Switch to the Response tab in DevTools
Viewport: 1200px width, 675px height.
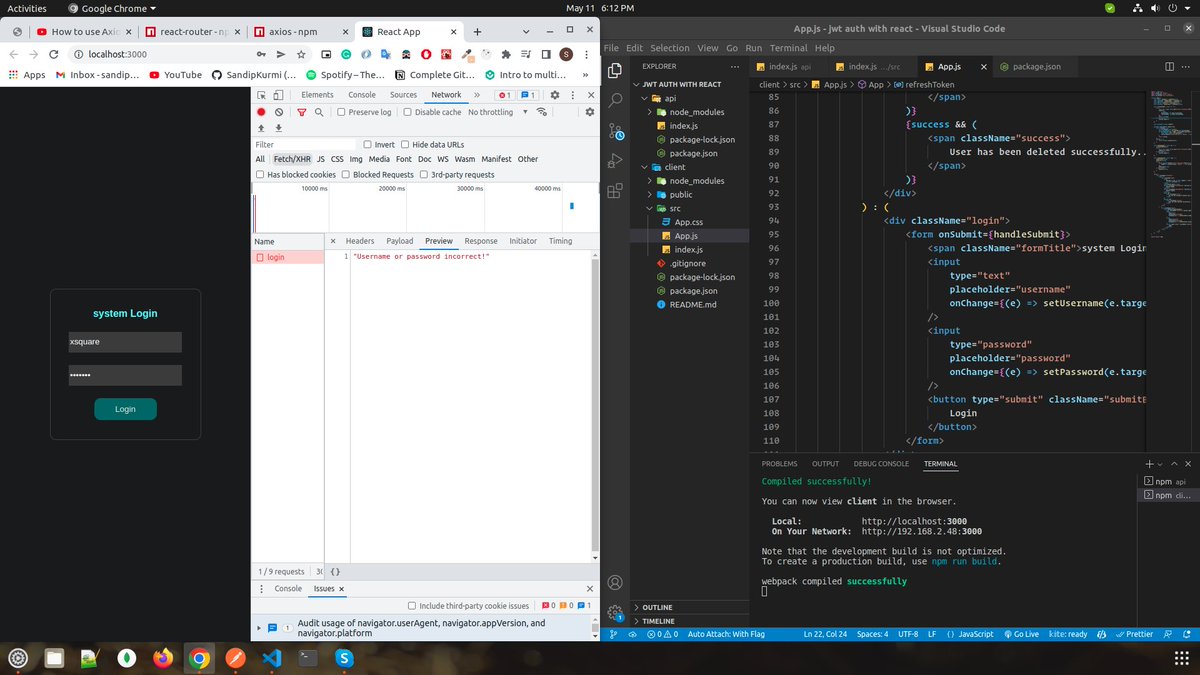pos(480,241)
